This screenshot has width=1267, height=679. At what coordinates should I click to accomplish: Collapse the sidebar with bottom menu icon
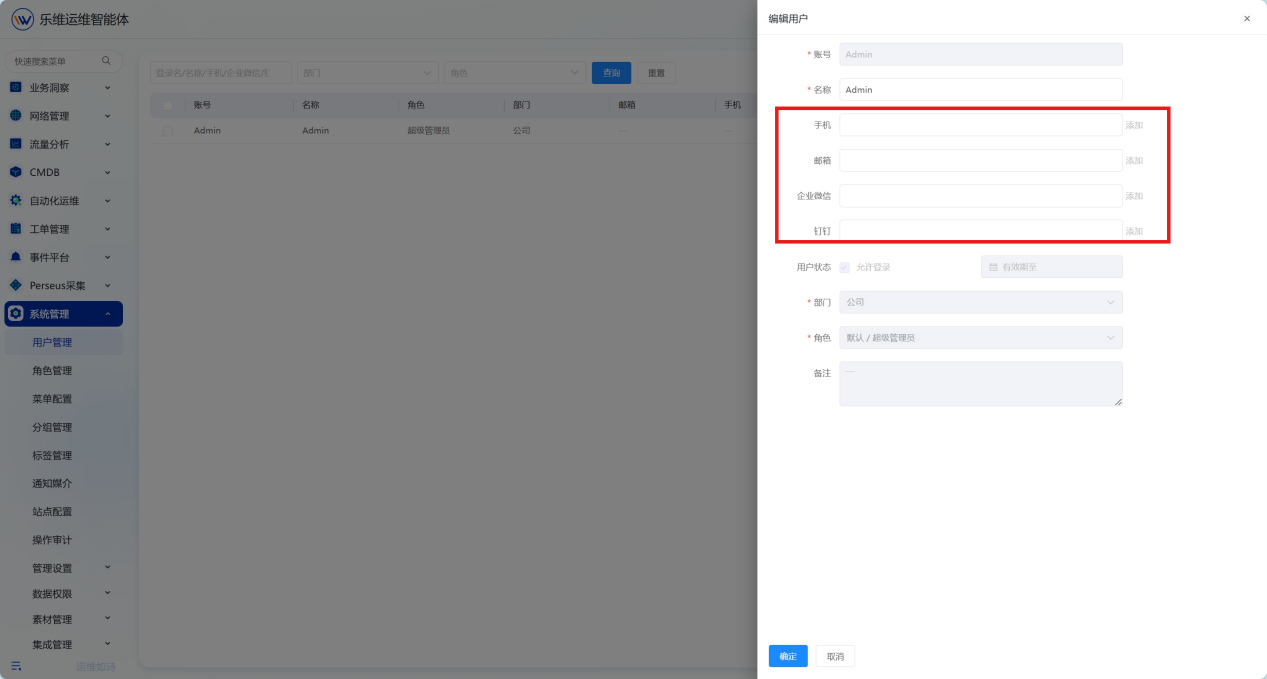coord(16,666)
